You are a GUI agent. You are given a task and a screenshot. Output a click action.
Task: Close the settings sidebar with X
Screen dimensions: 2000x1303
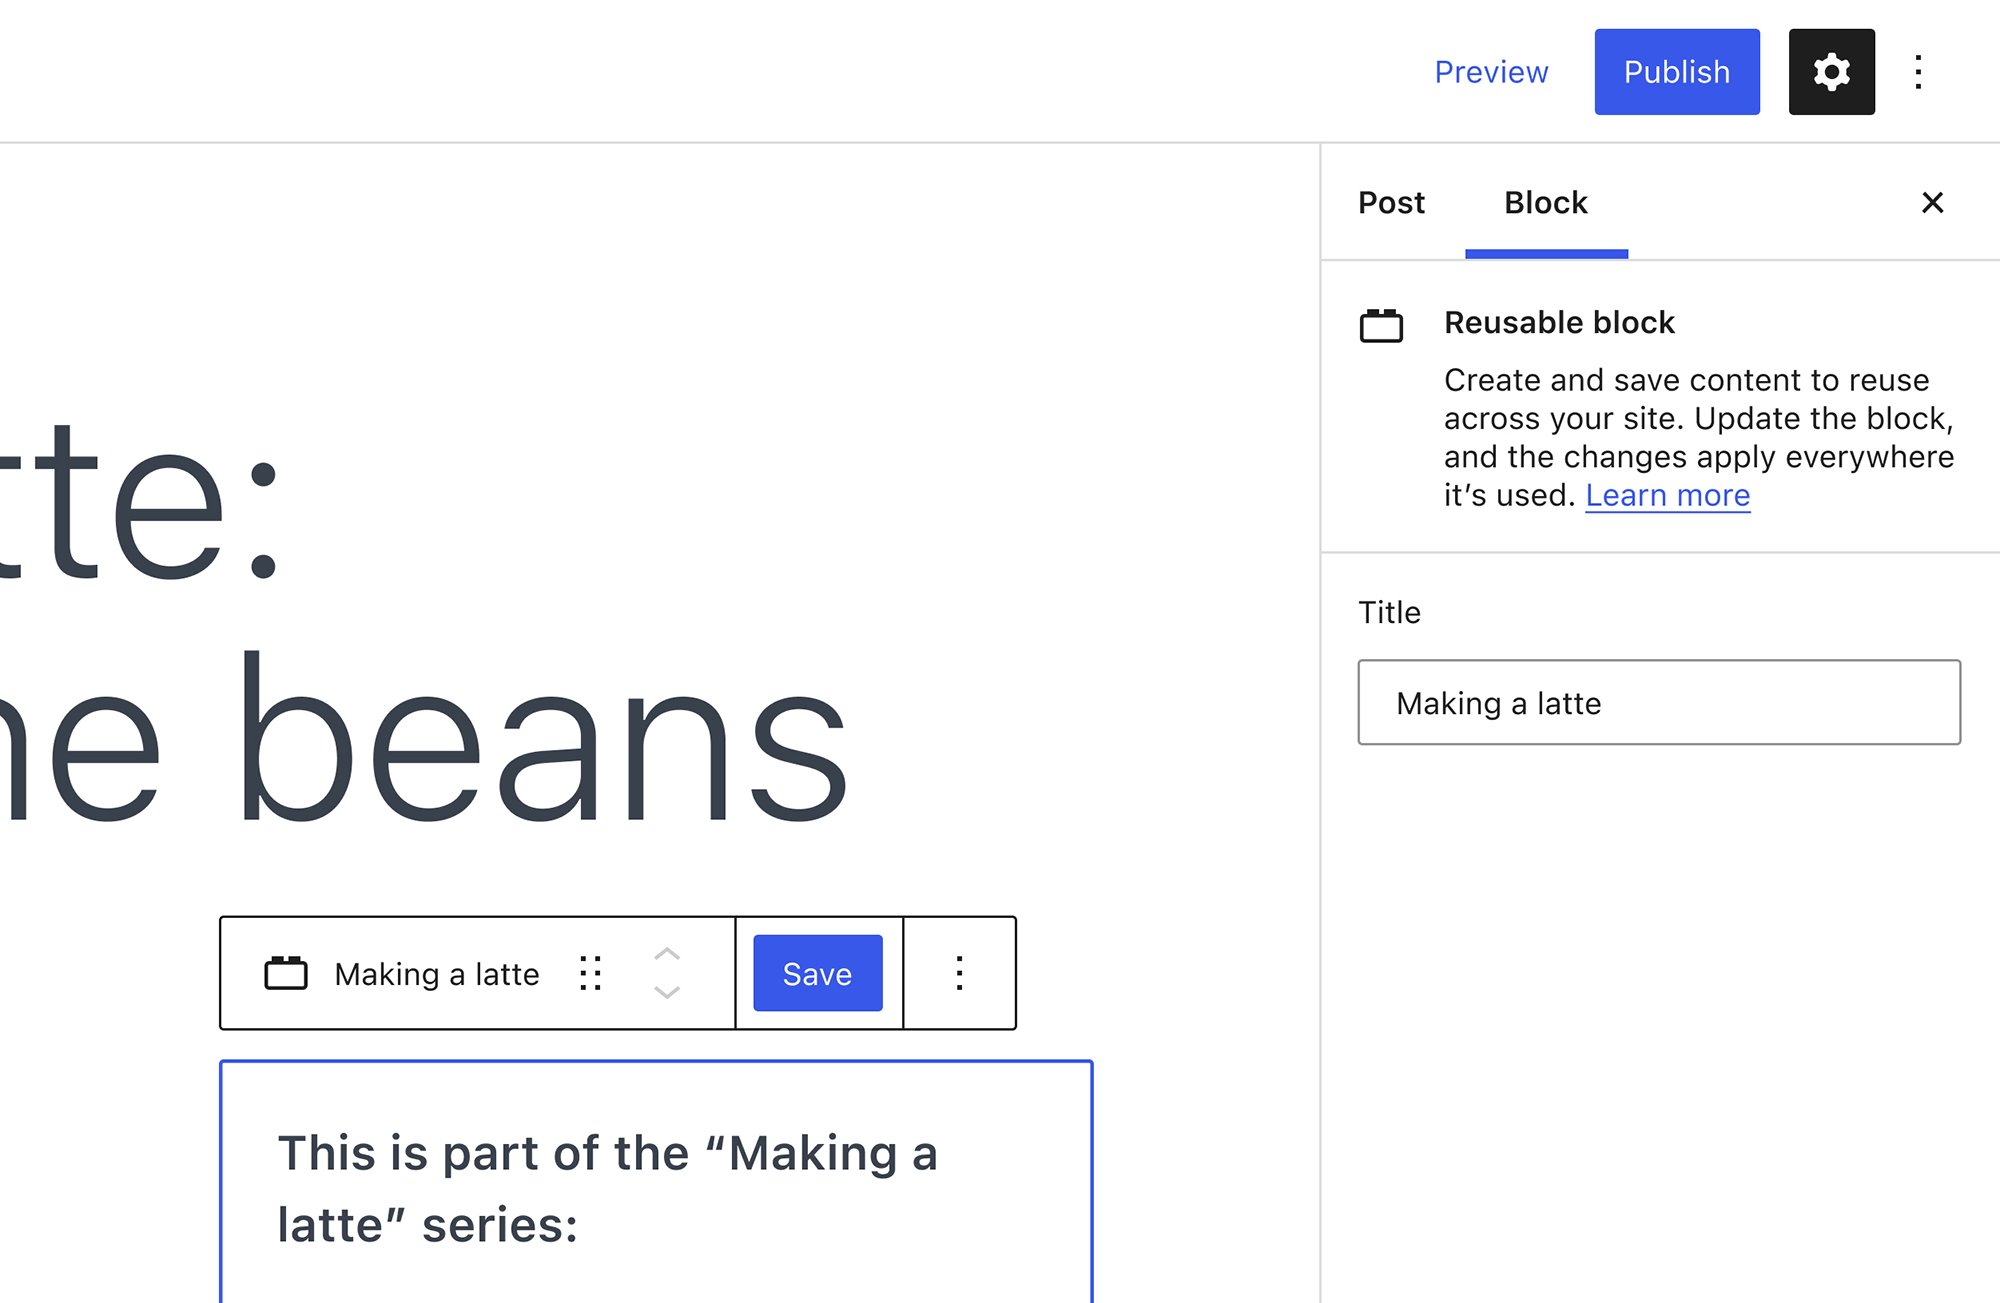pos(1932,203)
